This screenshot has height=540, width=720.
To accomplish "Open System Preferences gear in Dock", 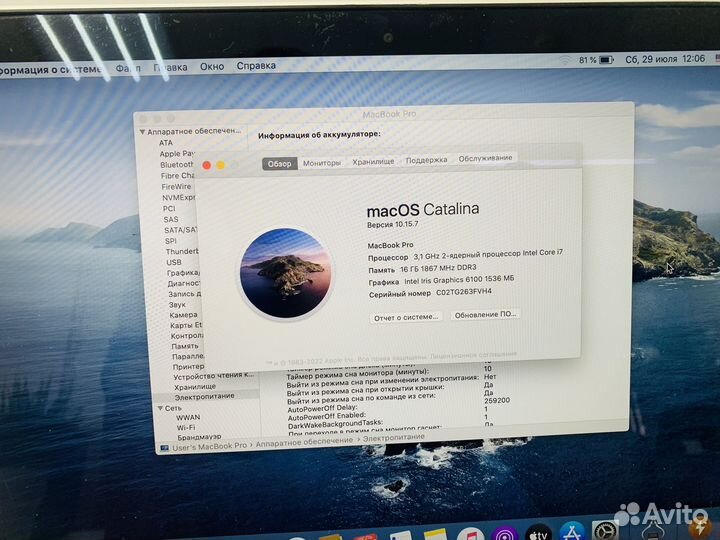I will 605,531.
